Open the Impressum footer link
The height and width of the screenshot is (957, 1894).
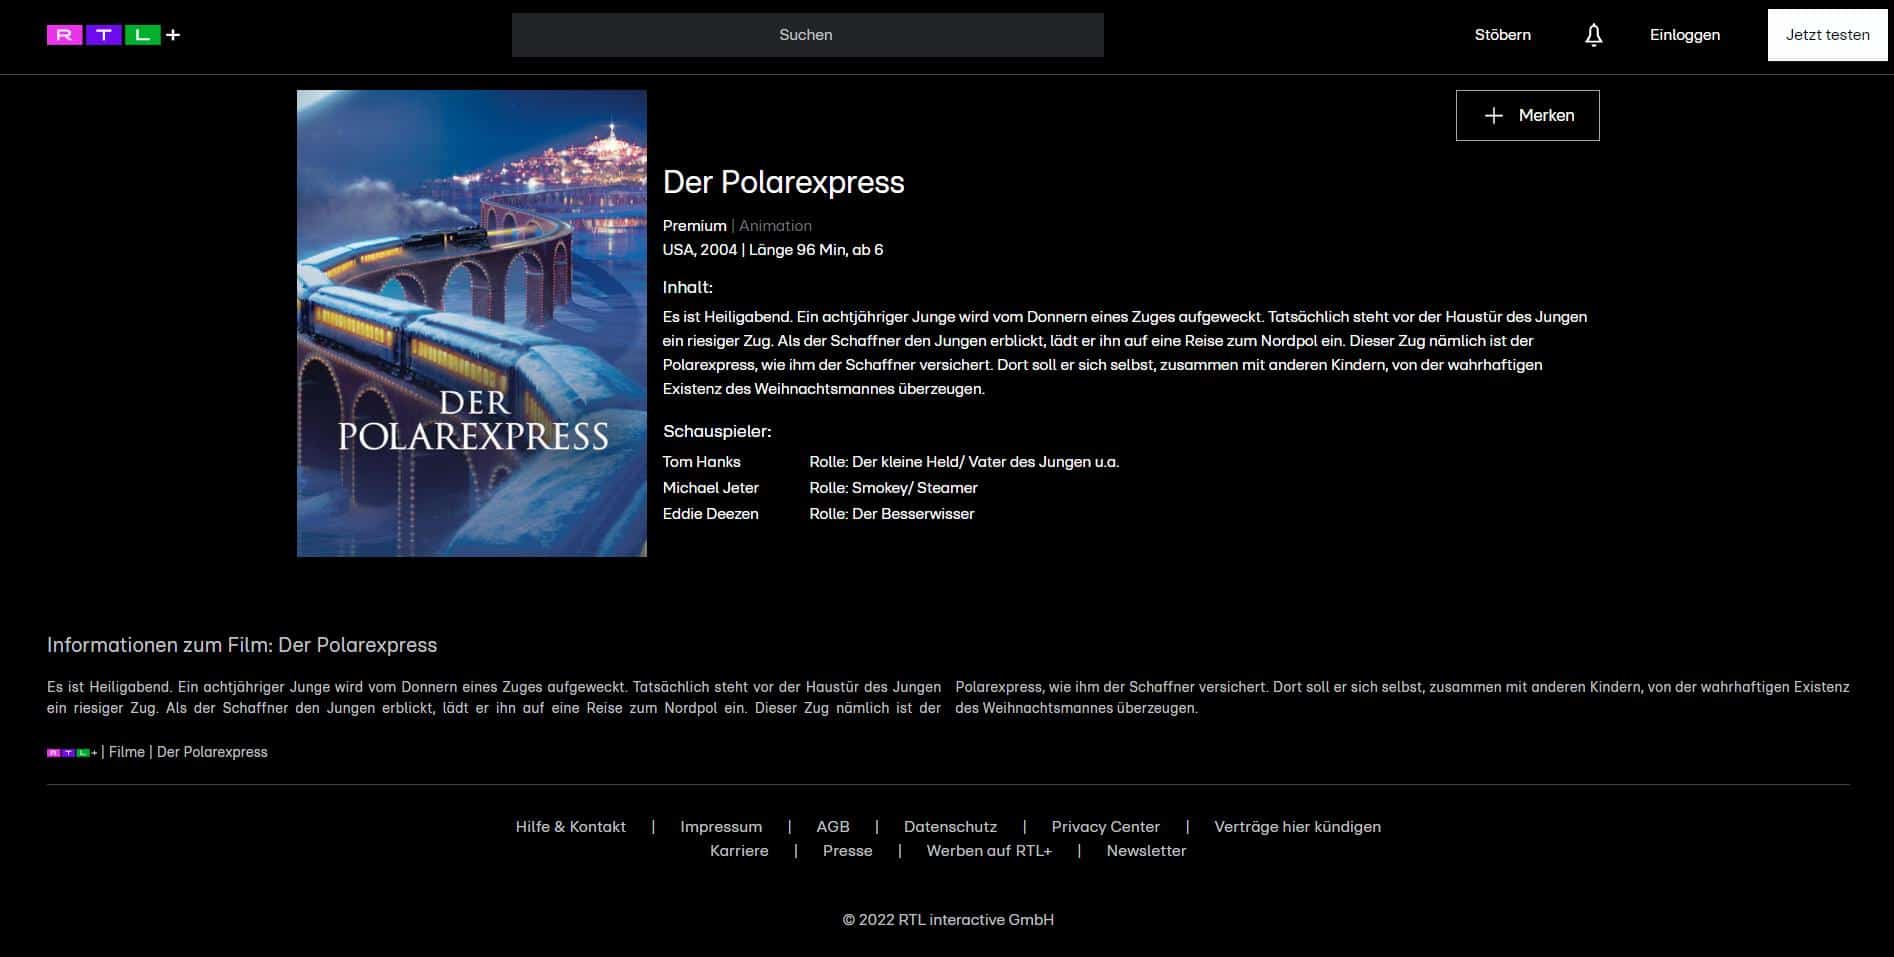pos(721,827)
